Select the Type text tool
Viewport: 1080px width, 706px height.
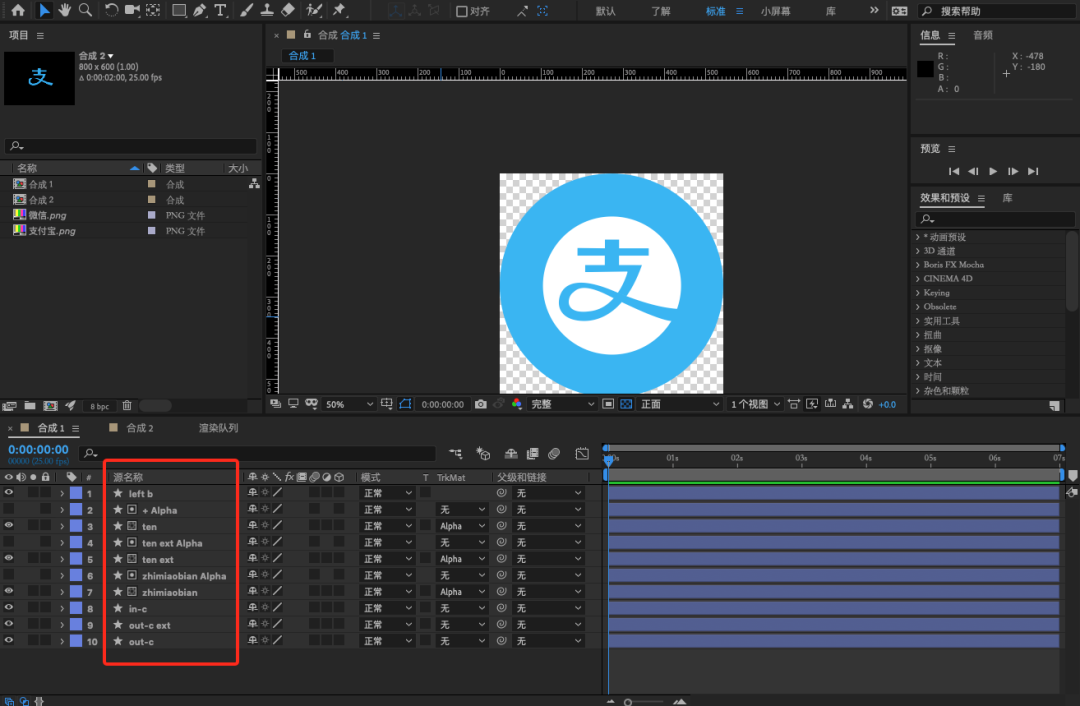(x=220, y=10)
